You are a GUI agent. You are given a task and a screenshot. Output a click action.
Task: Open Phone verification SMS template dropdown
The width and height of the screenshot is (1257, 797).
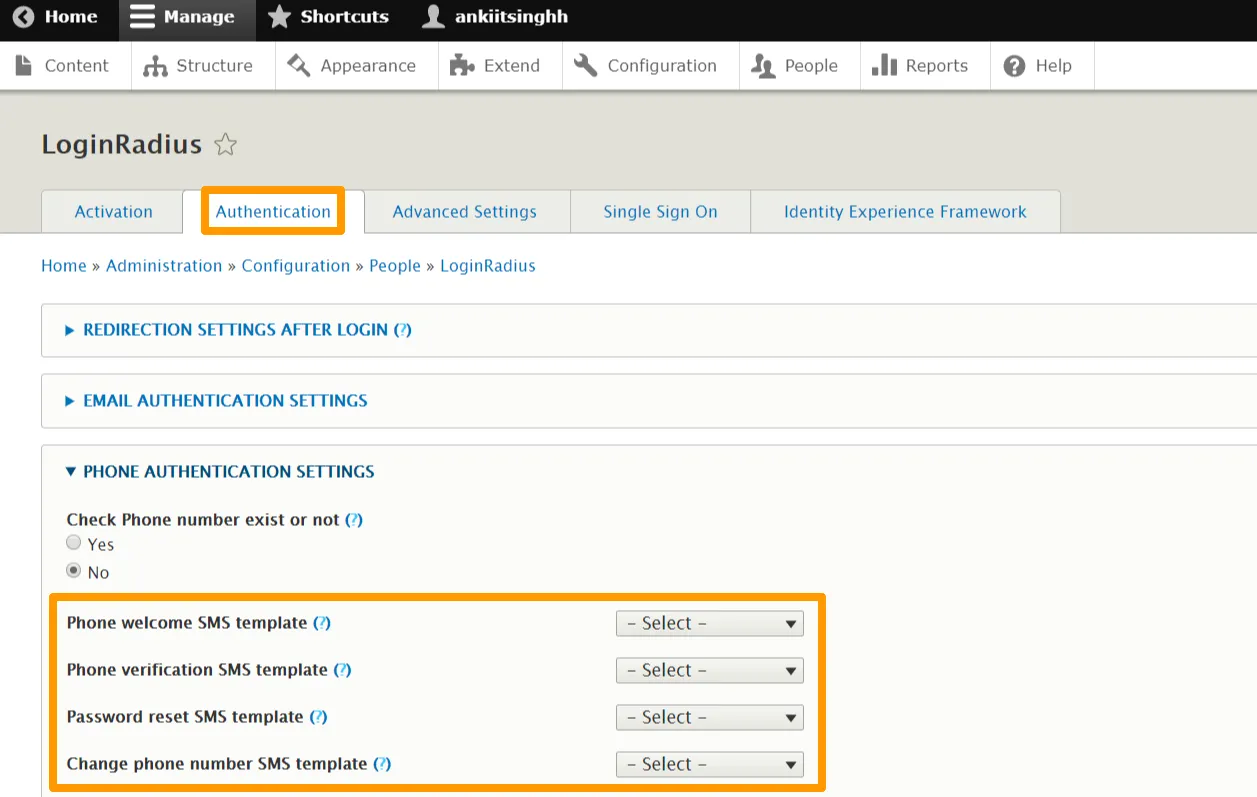point(709,671)
